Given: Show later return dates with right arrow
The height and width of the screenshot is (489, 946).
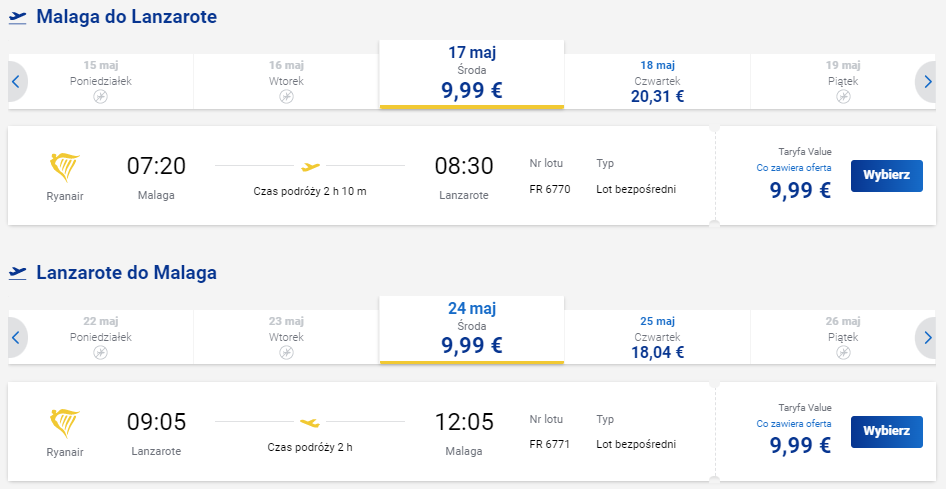Looking at the screenshot, I should pos(927,337).
